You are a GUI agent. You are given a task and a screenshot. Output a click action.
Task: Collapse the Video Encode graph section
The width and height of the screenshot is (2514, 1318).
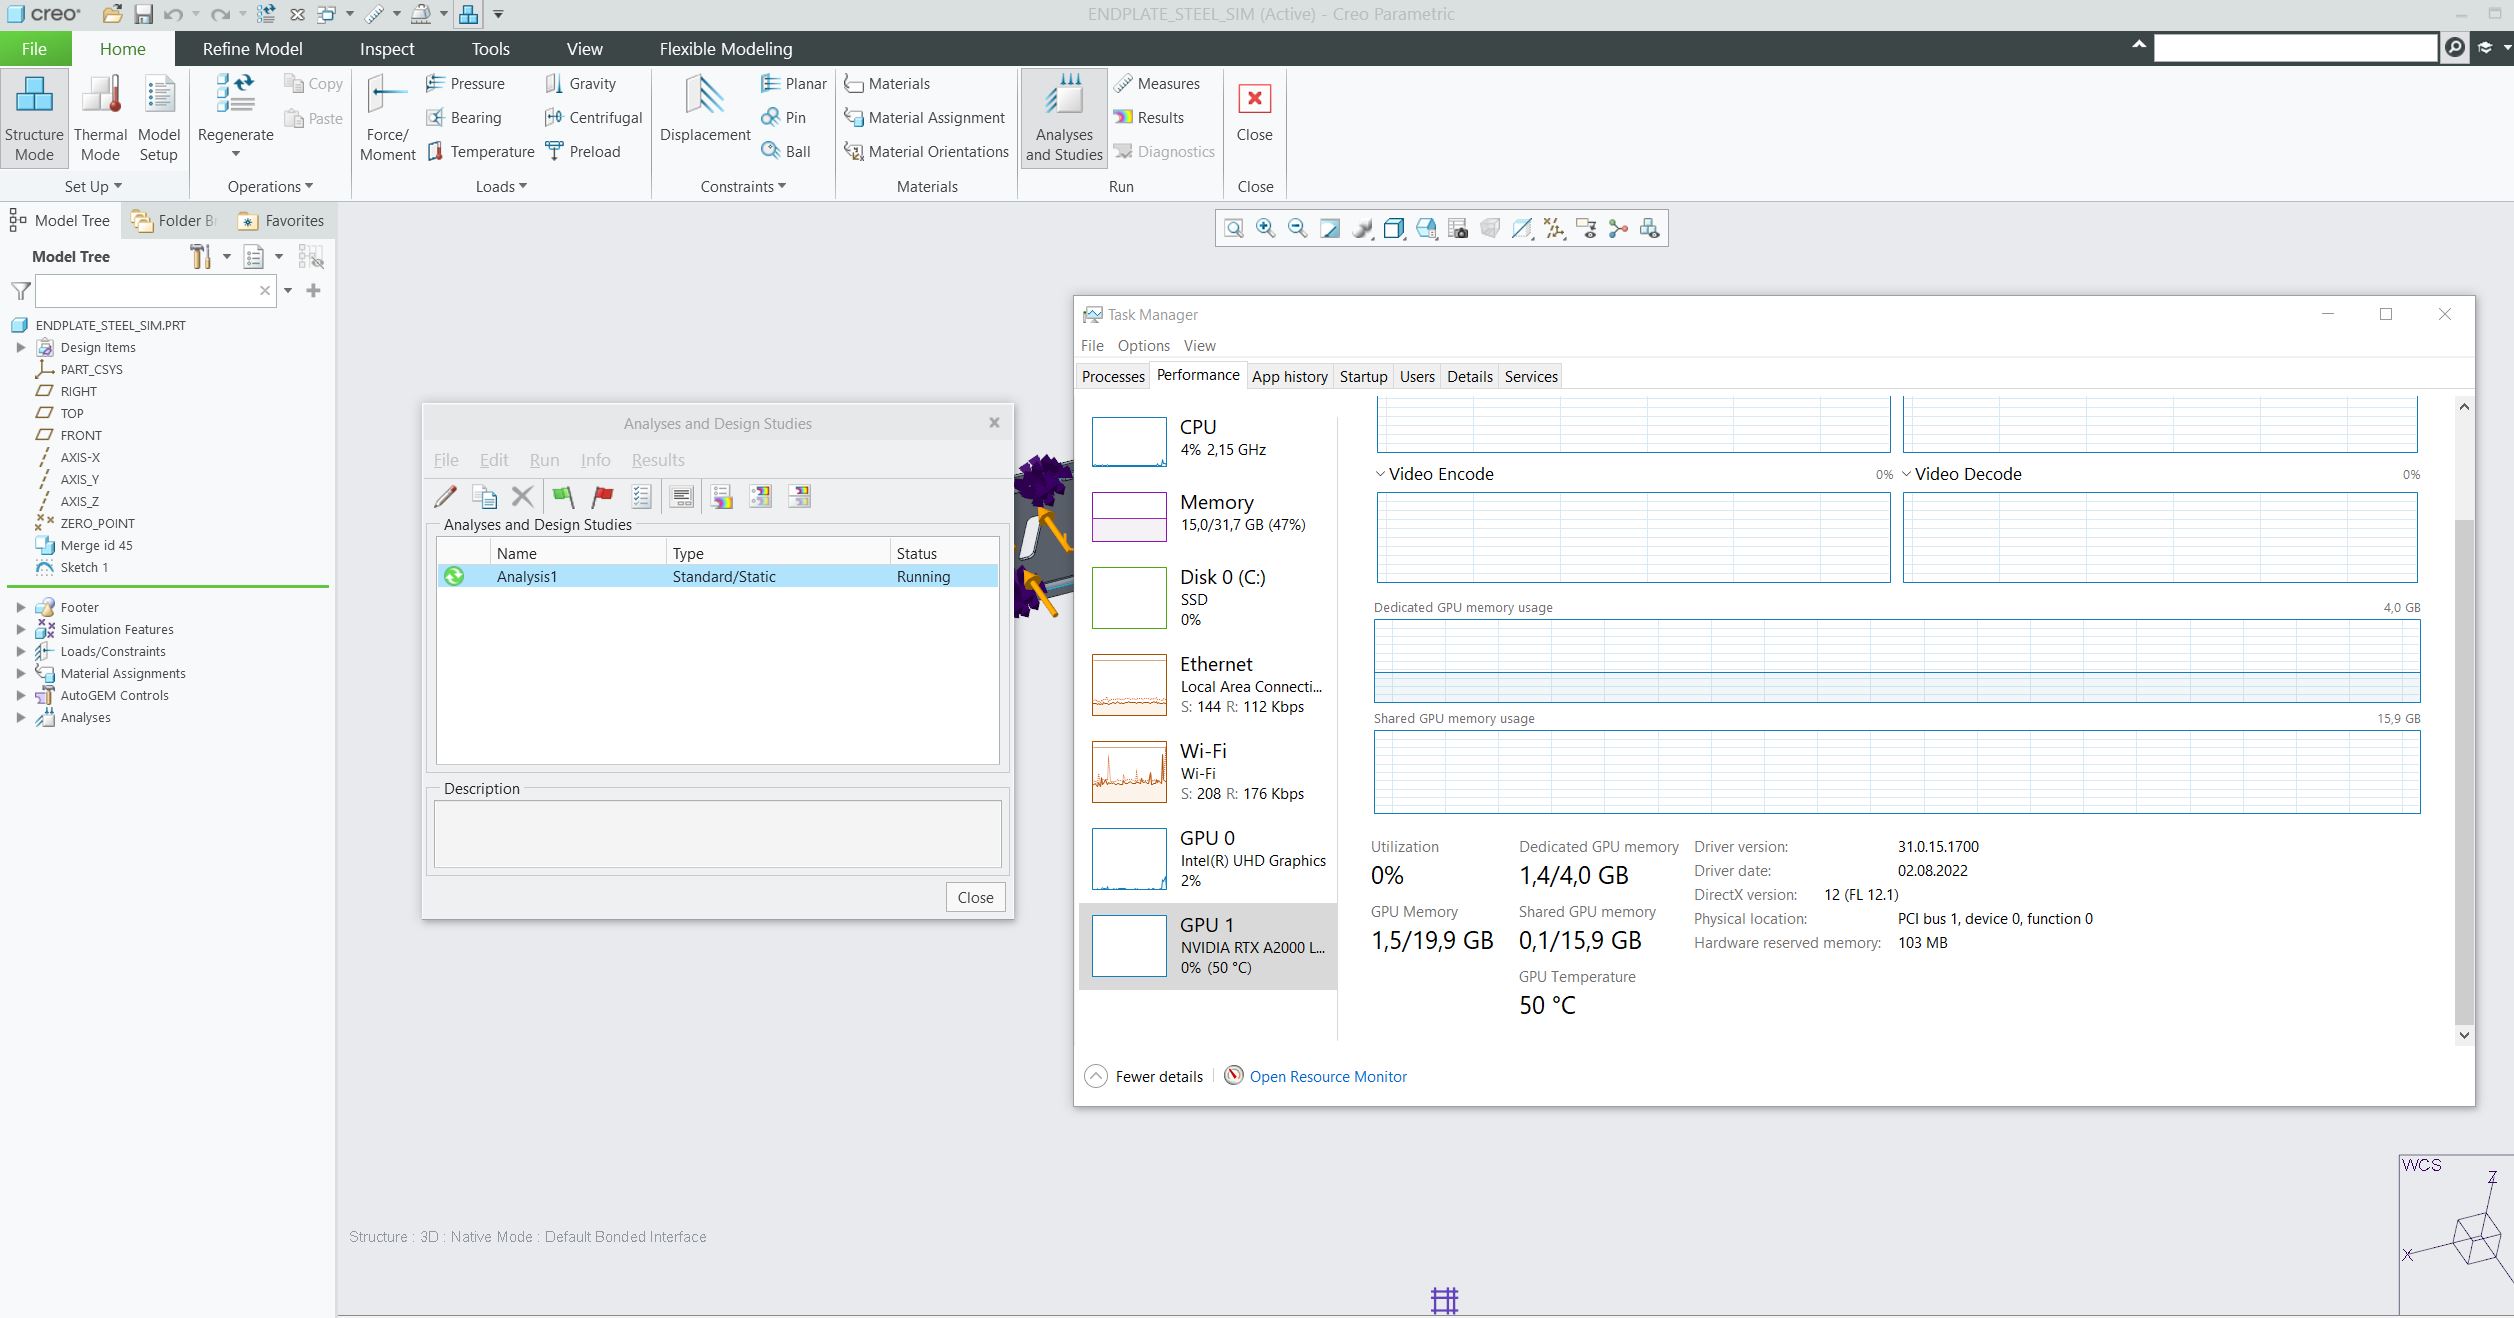(1381, 473)
